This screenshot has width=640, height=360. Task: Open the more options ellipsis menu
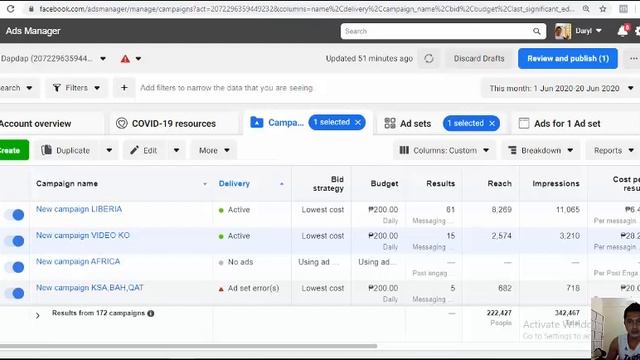tap(633, 59)
